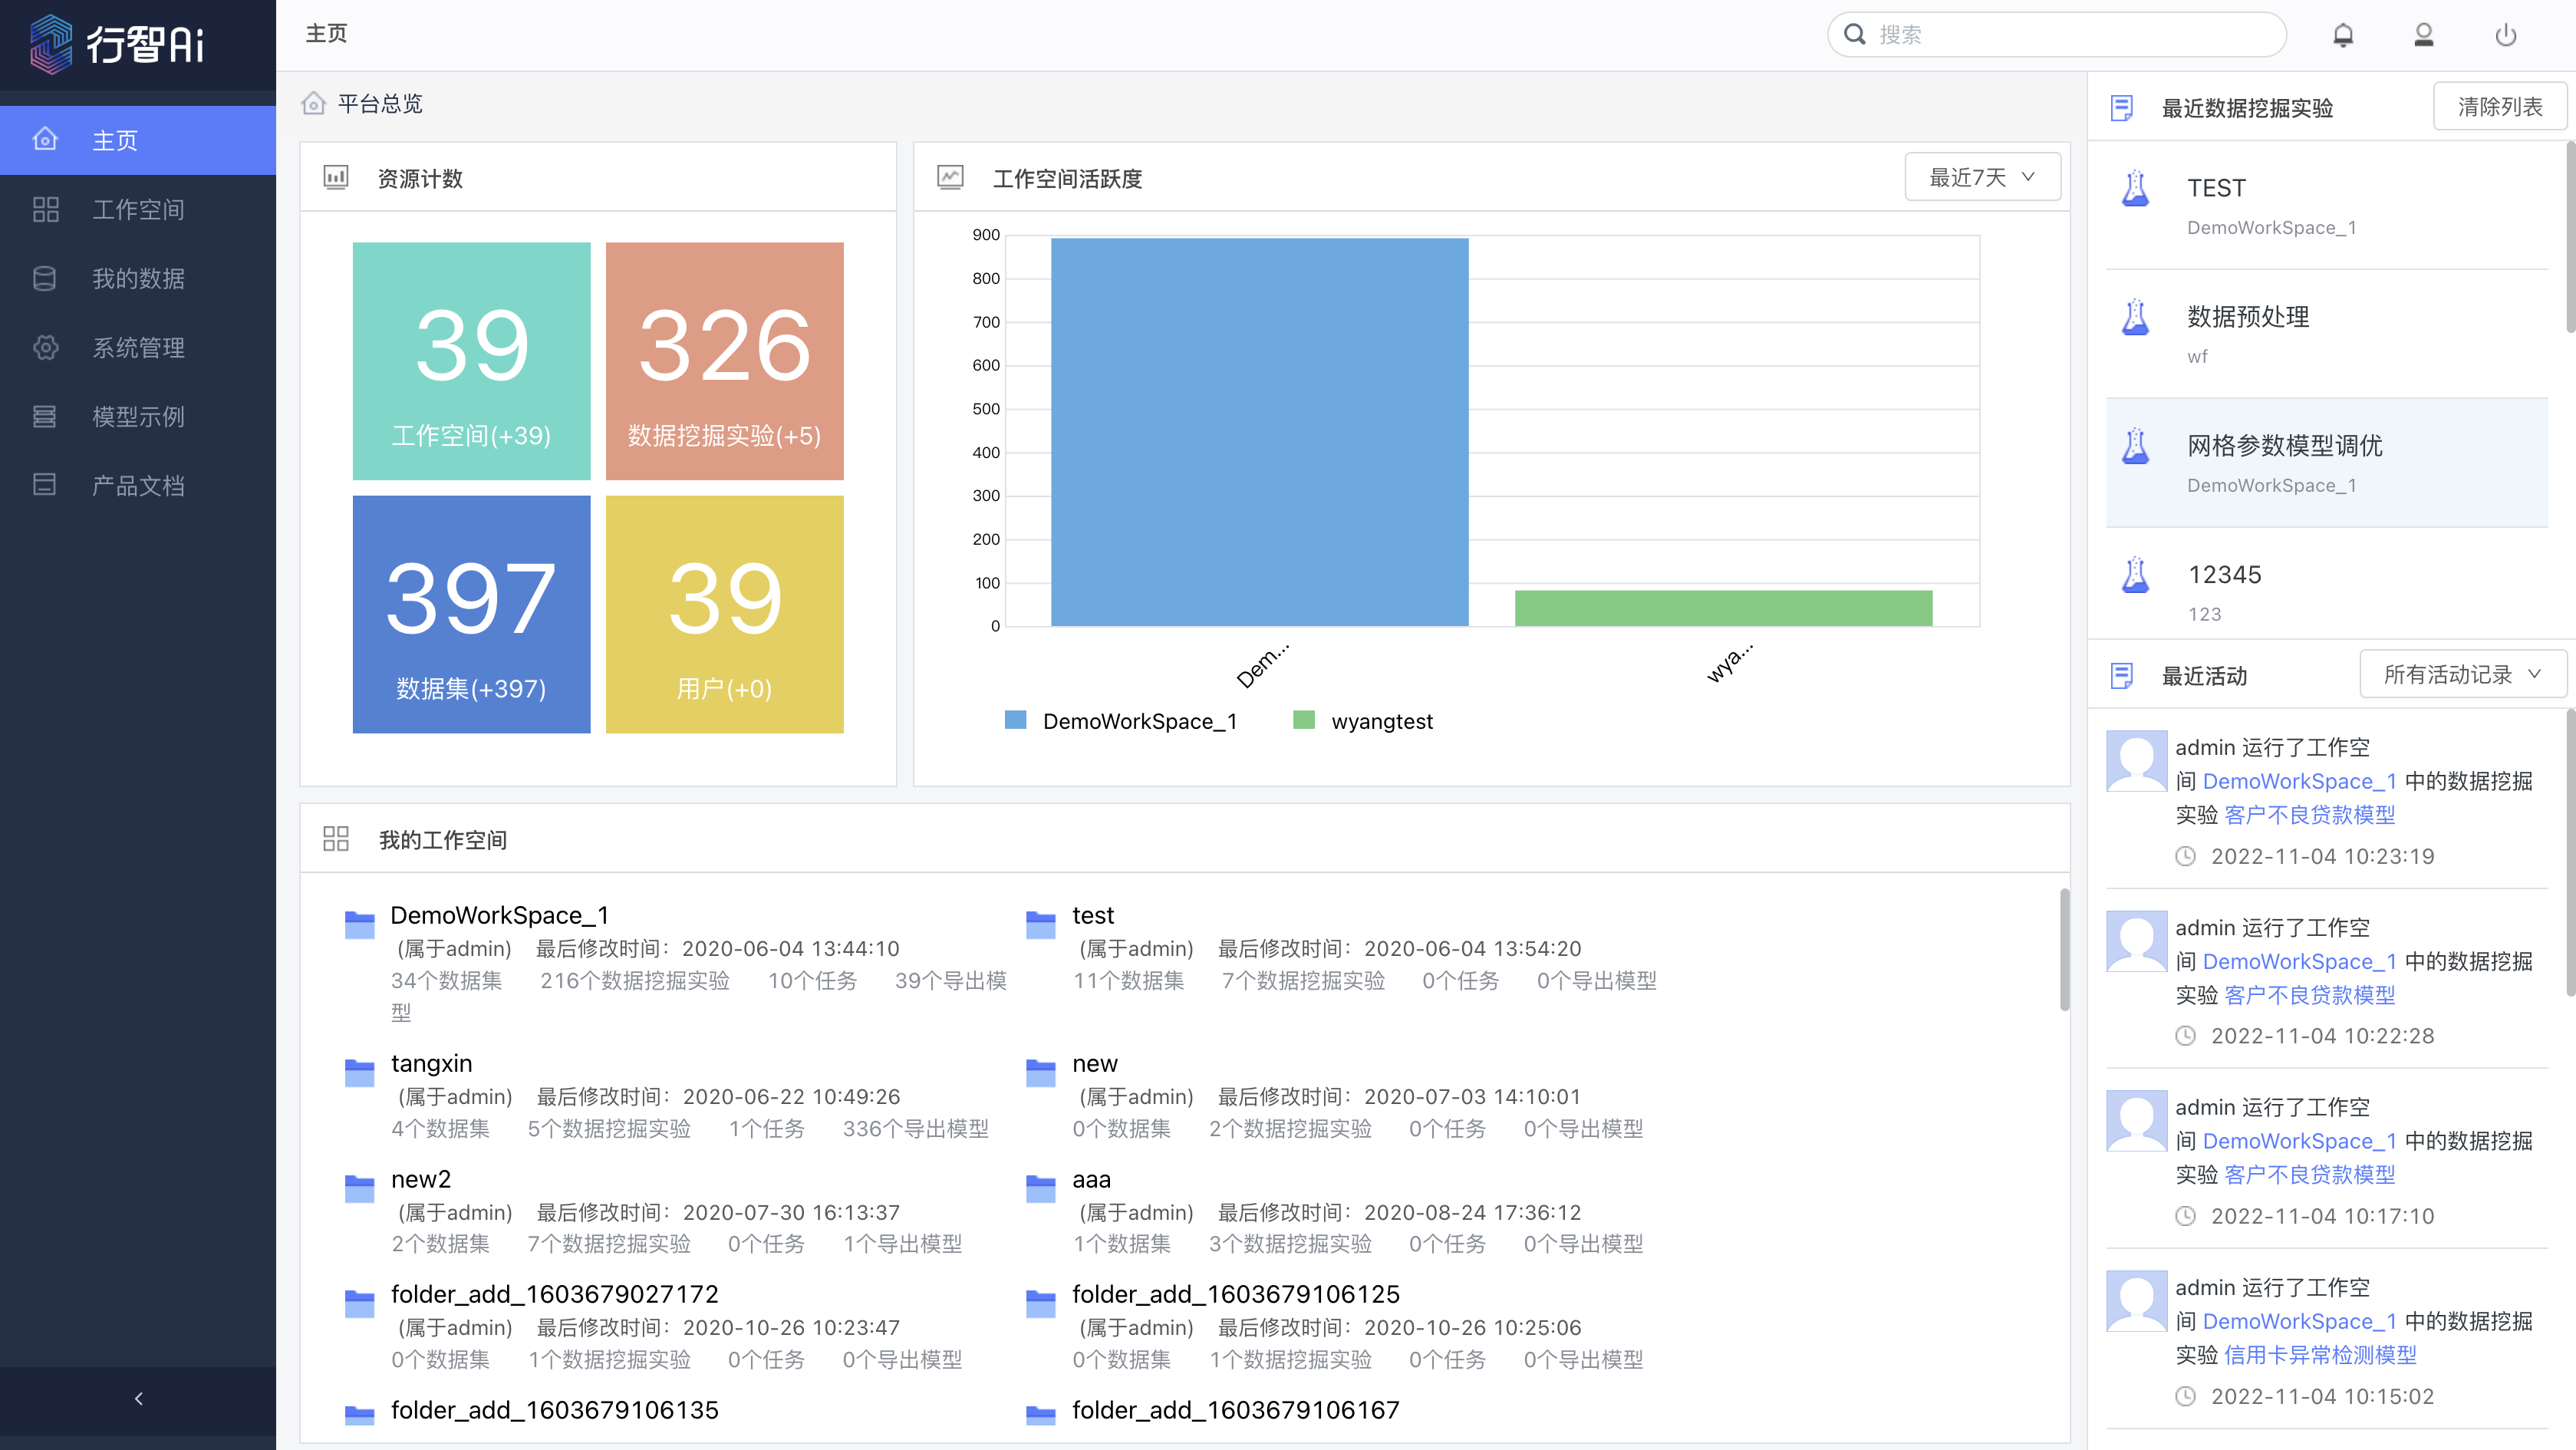The width and height of the screenshot is (2576, 1450).
Task: Toggle the DemoWorkSpace_1 legend entry in chart
Action: tap(1122, 721)
